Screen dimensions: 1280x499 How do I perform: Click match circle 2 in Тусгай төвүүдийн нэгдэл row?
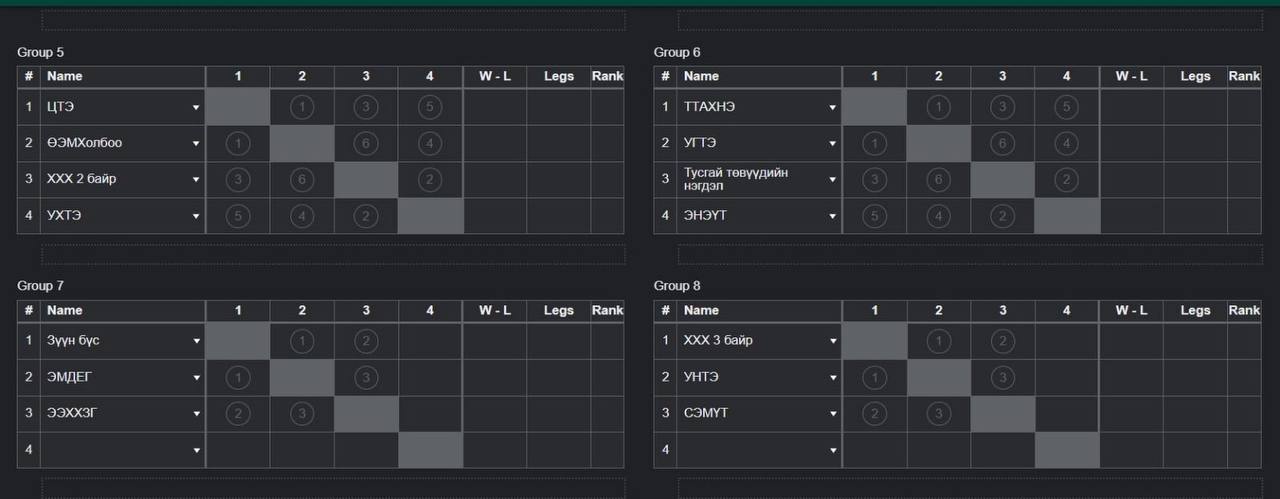pos(1066,180)
